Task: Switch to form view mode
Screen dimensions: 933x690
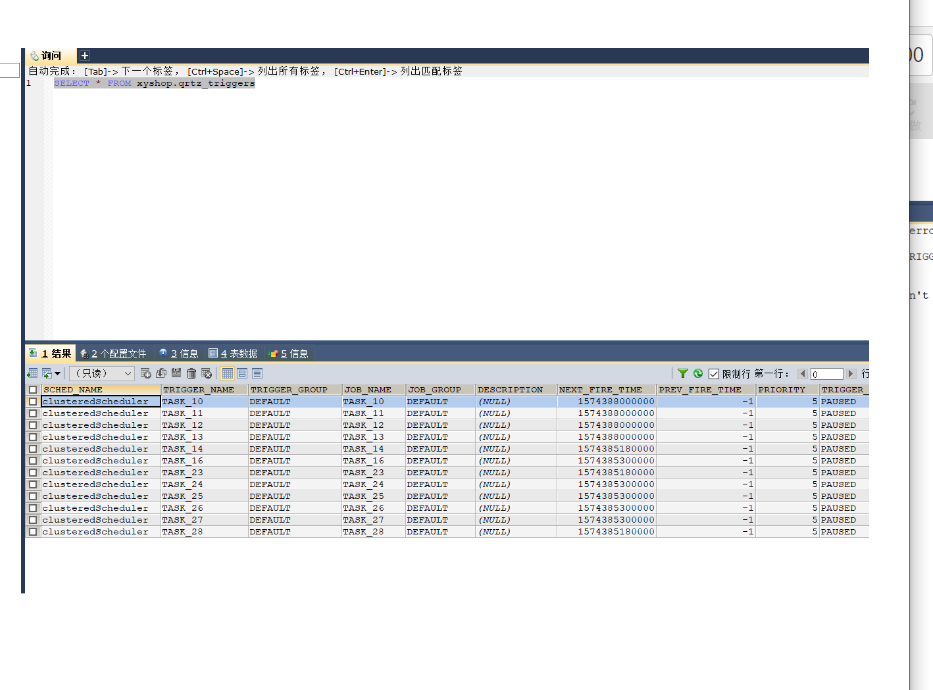Action: (x=242, y=374)
